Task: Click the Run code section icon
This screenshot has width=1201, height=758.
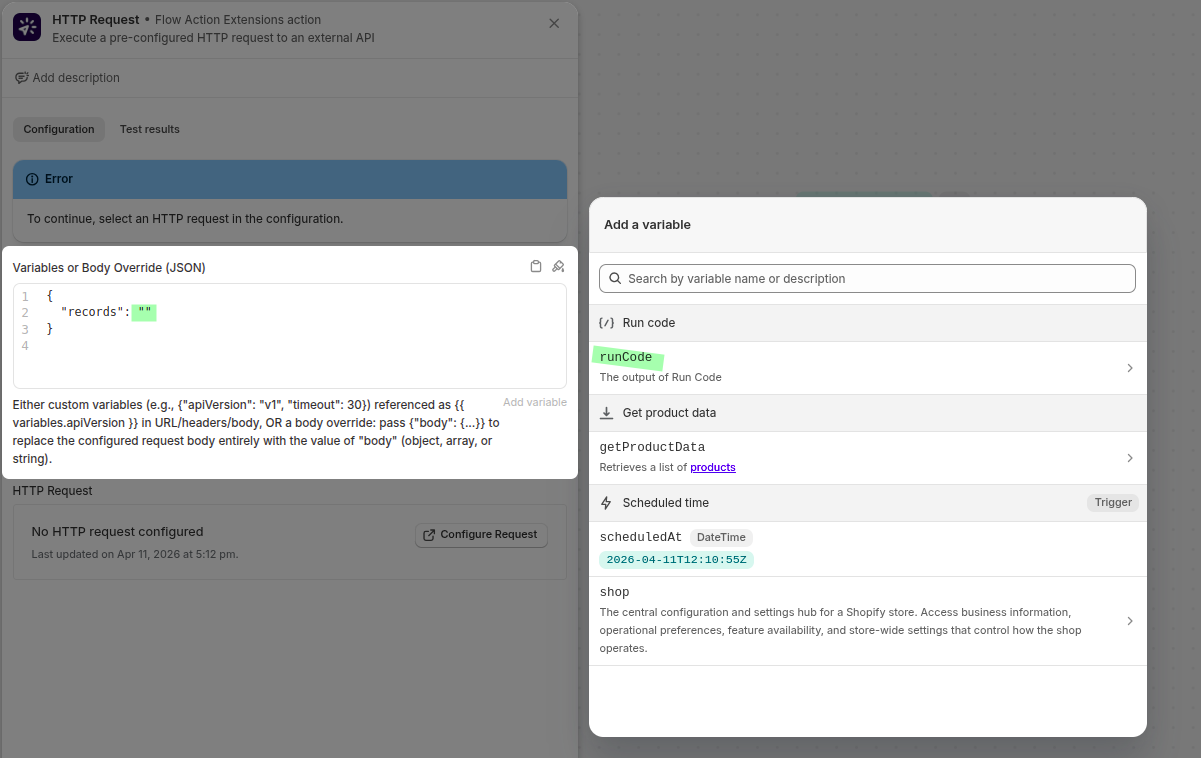Action: (606, 323)
